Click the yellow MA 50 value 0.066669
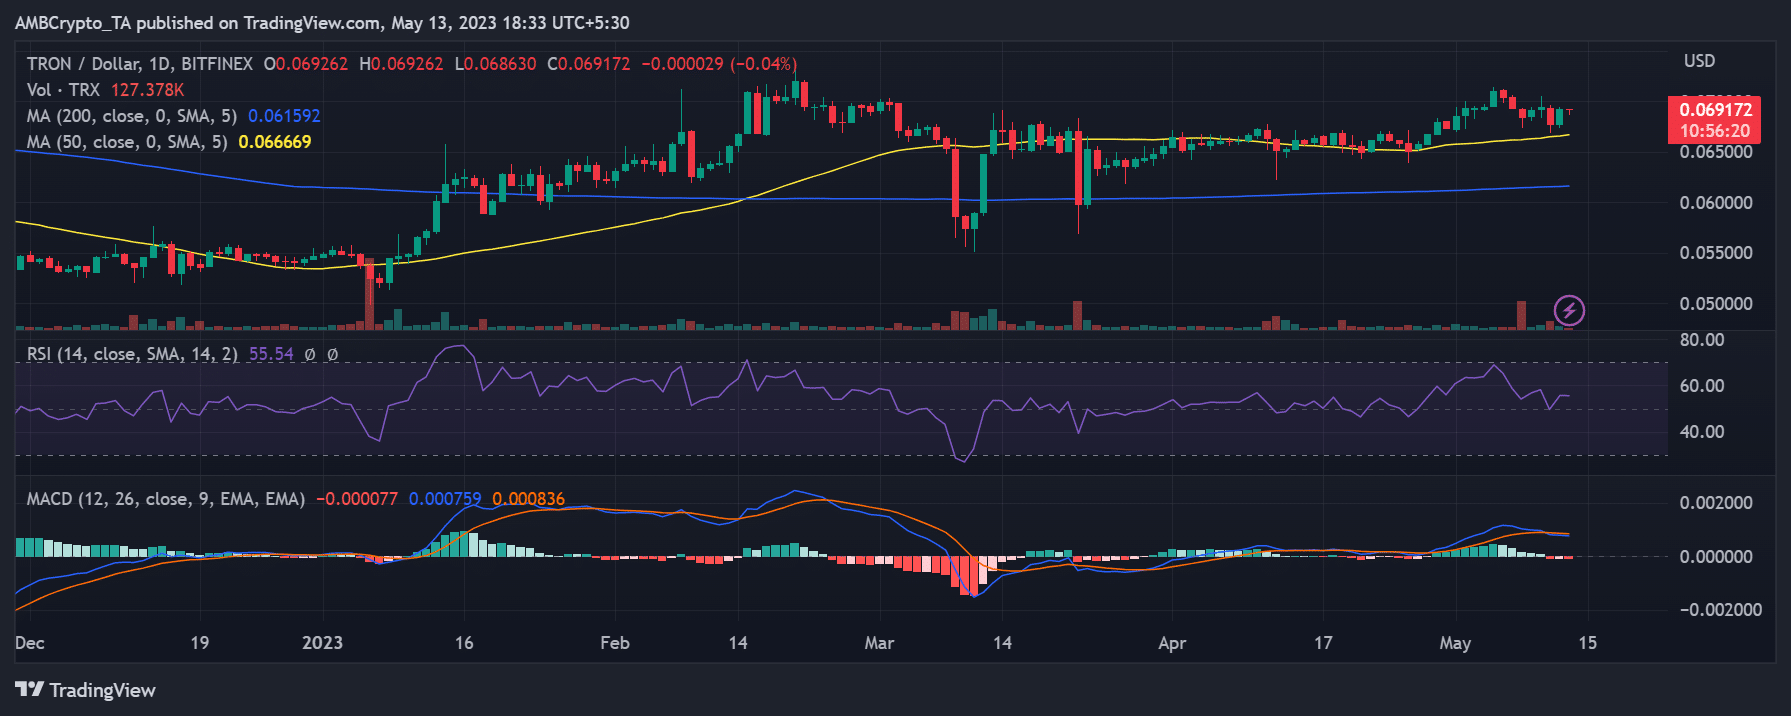The height and width of the screenshot is (716, 1791). (275, 142)
